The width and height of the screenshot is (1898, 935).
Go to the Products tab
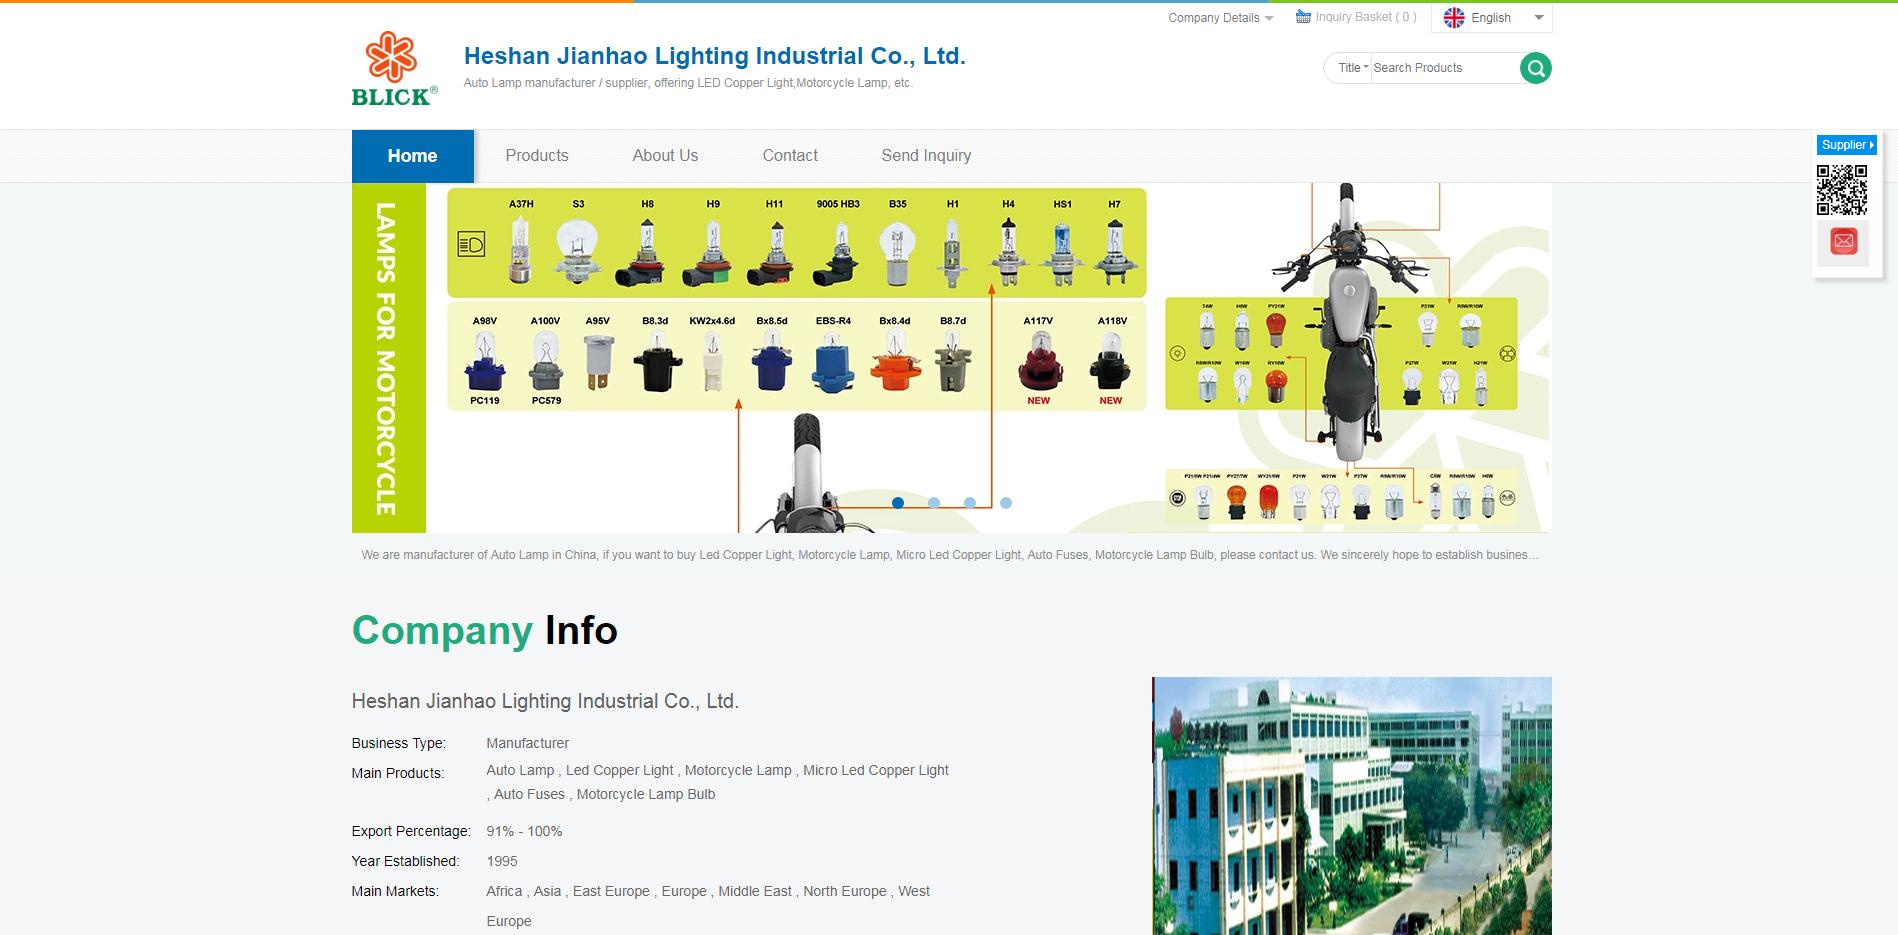[537, 156]
